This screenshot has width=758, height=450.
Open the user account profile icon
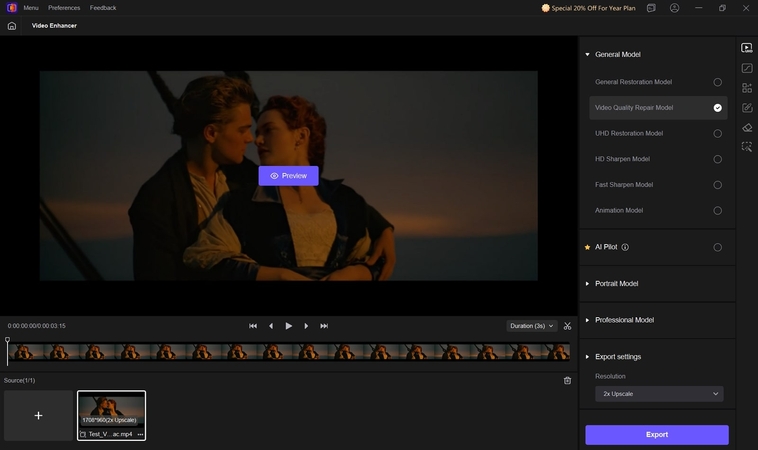point(674,8)
